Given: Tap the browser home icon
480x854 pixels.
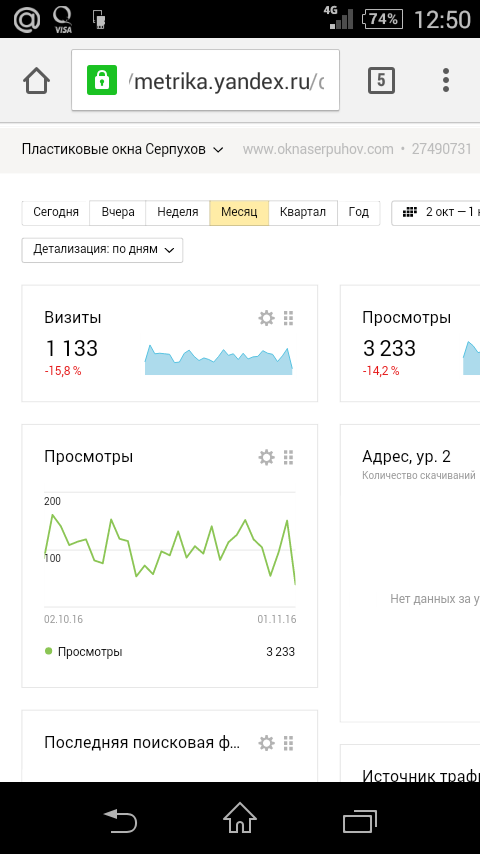Looking at the screenshot, I should pyautogui.click(x=37, y=81).
